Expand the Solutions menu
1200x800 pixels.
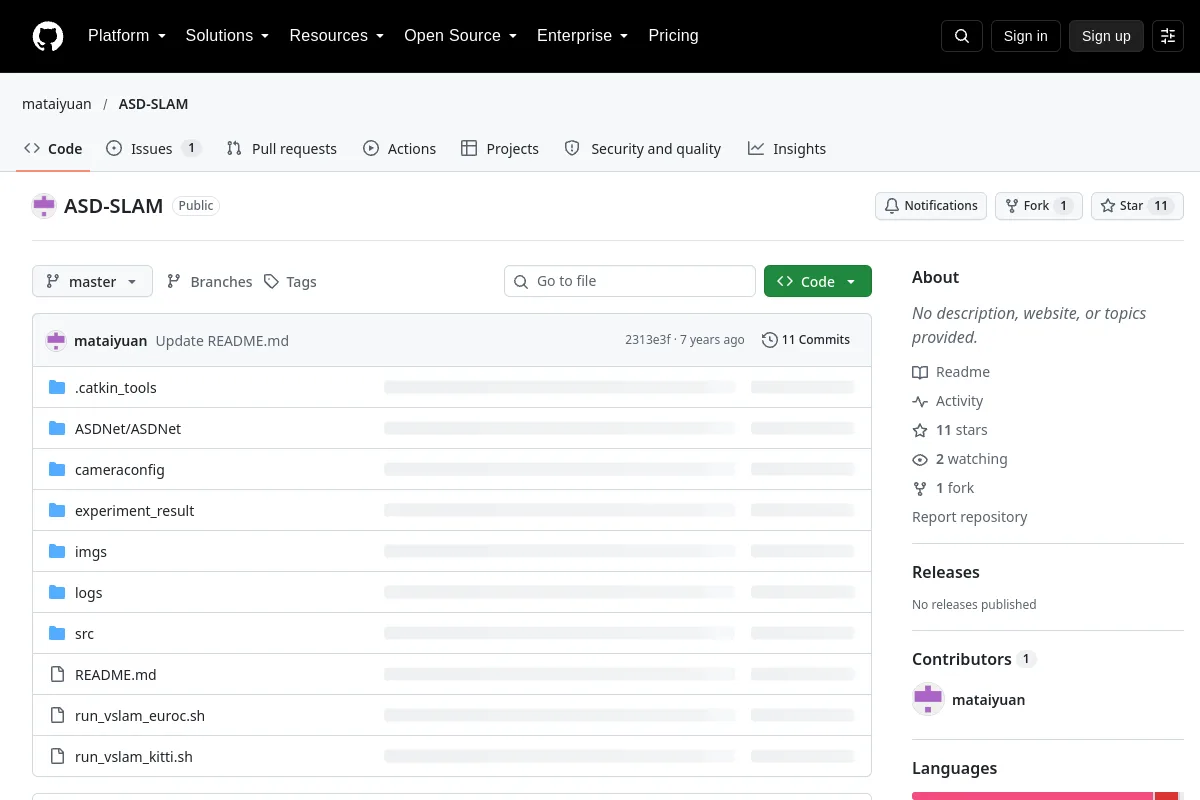[228, 36]
